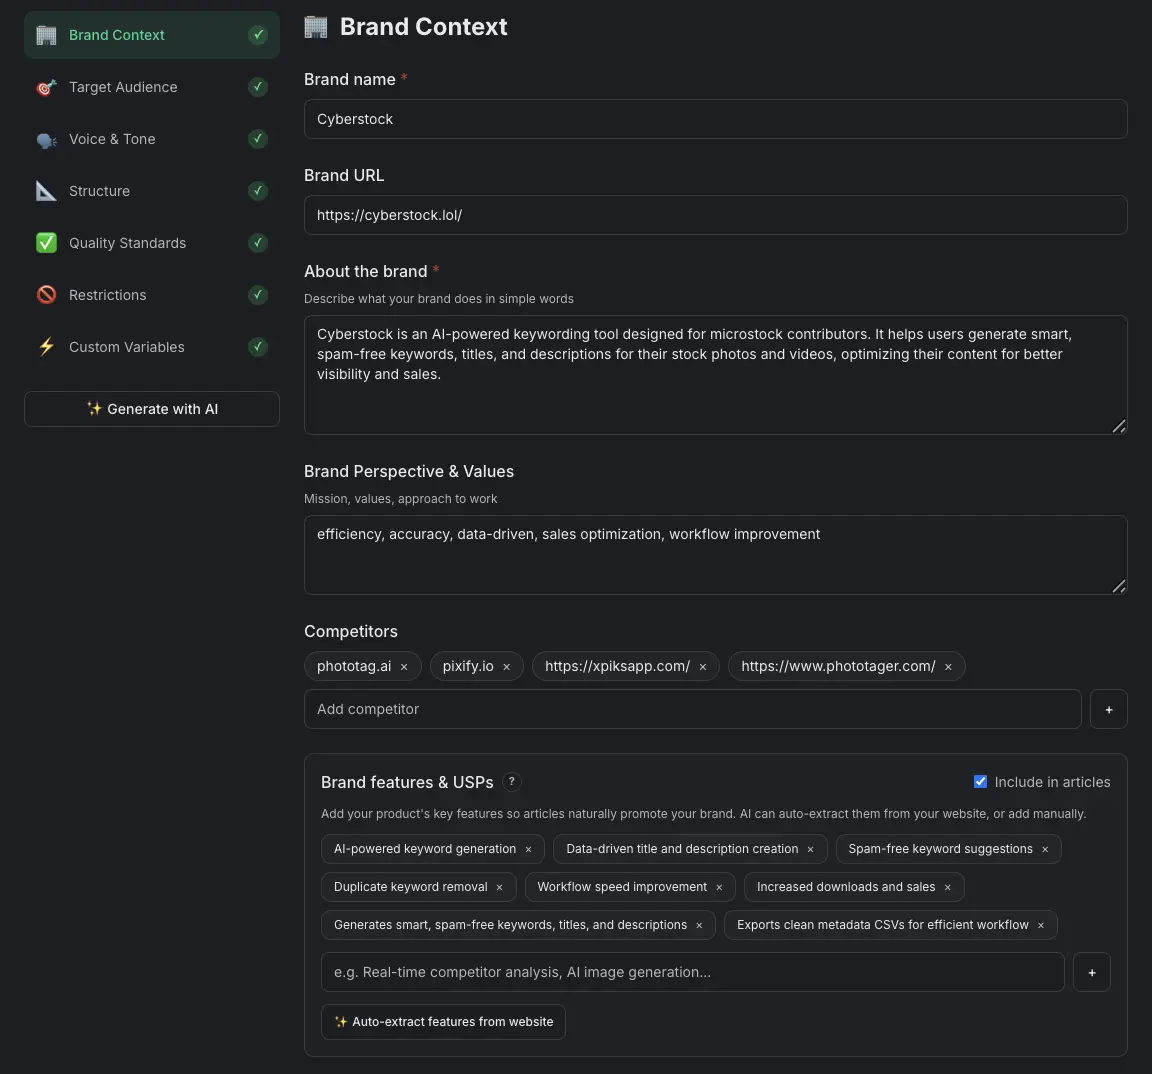Remove the Generates smart, spam-free keywords feature
This screenshot has width=1152, height=1074.
click(x=699, y=926)
